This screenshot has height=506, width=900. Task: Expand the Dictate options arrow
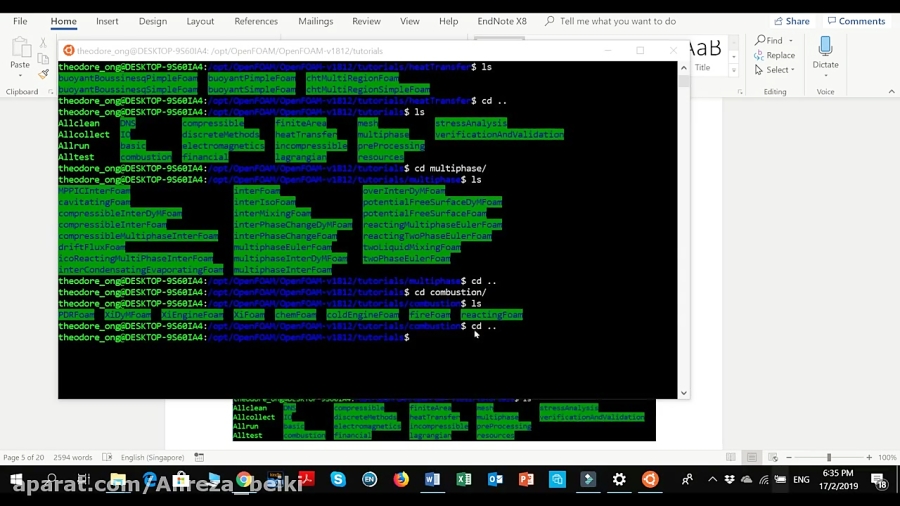point(825,75)
